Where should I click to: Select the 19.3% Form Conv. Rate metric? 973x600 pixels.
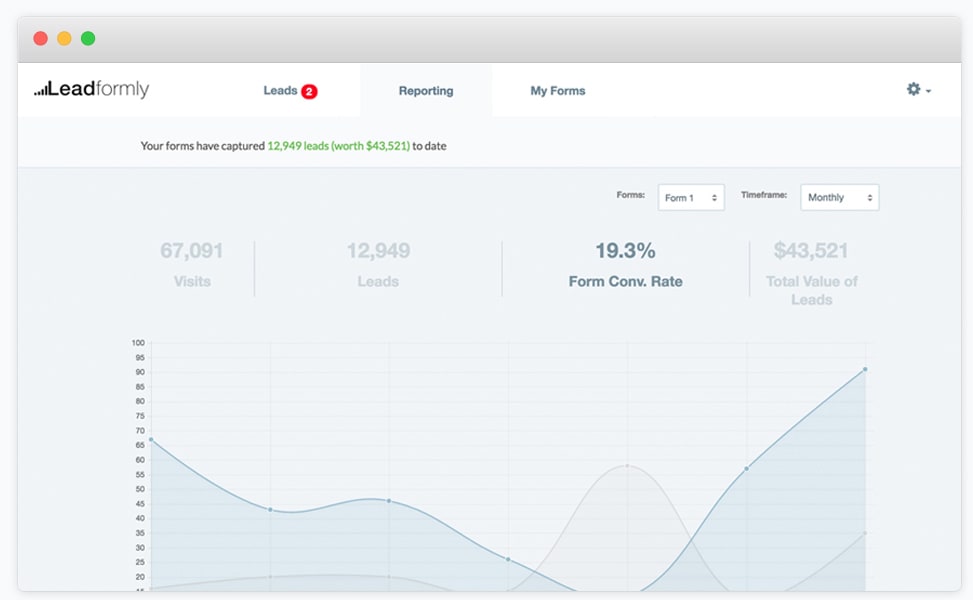click(x=626, y=265)
